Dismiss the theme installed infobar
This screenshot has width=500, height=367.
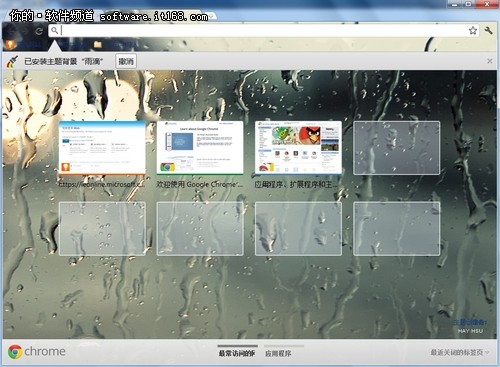490,61
